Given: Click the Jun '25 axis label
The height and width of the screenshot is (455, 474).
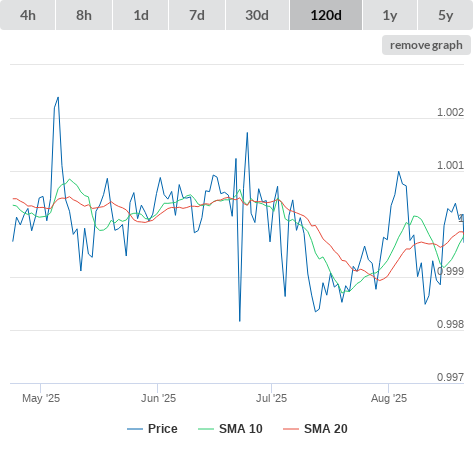Looking at the screenshot, I should pos(158,398).
